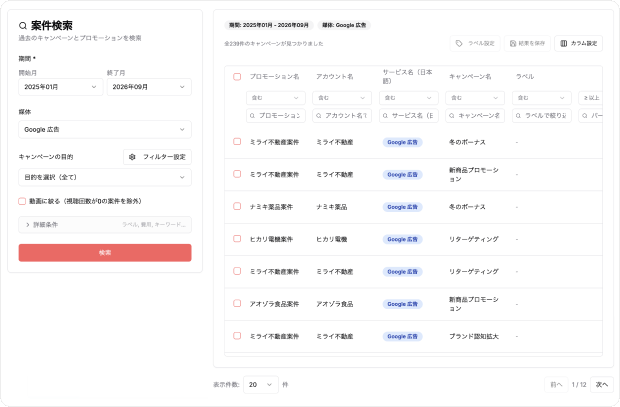The height and width of the screenshot is (407, 620).
Task: Click the save icon in 結果を保存 button
Action: coord(513,44)
